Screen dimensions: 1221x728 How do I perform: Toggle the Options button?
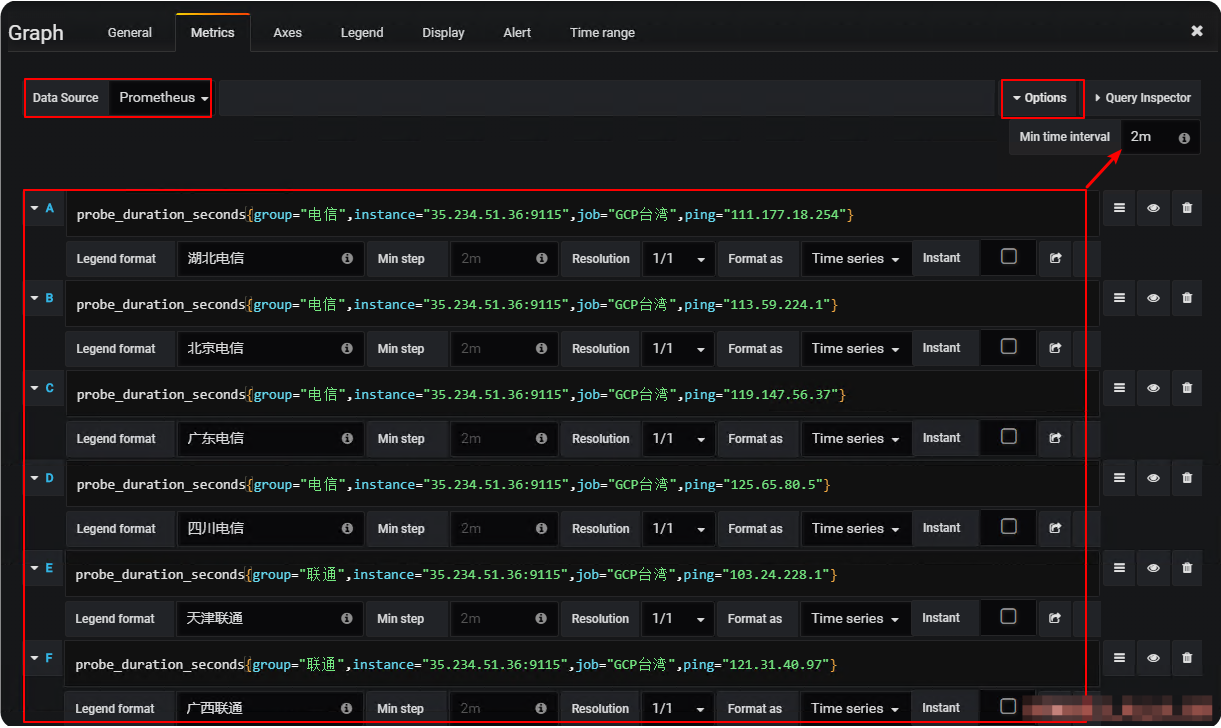(1040, 98)
